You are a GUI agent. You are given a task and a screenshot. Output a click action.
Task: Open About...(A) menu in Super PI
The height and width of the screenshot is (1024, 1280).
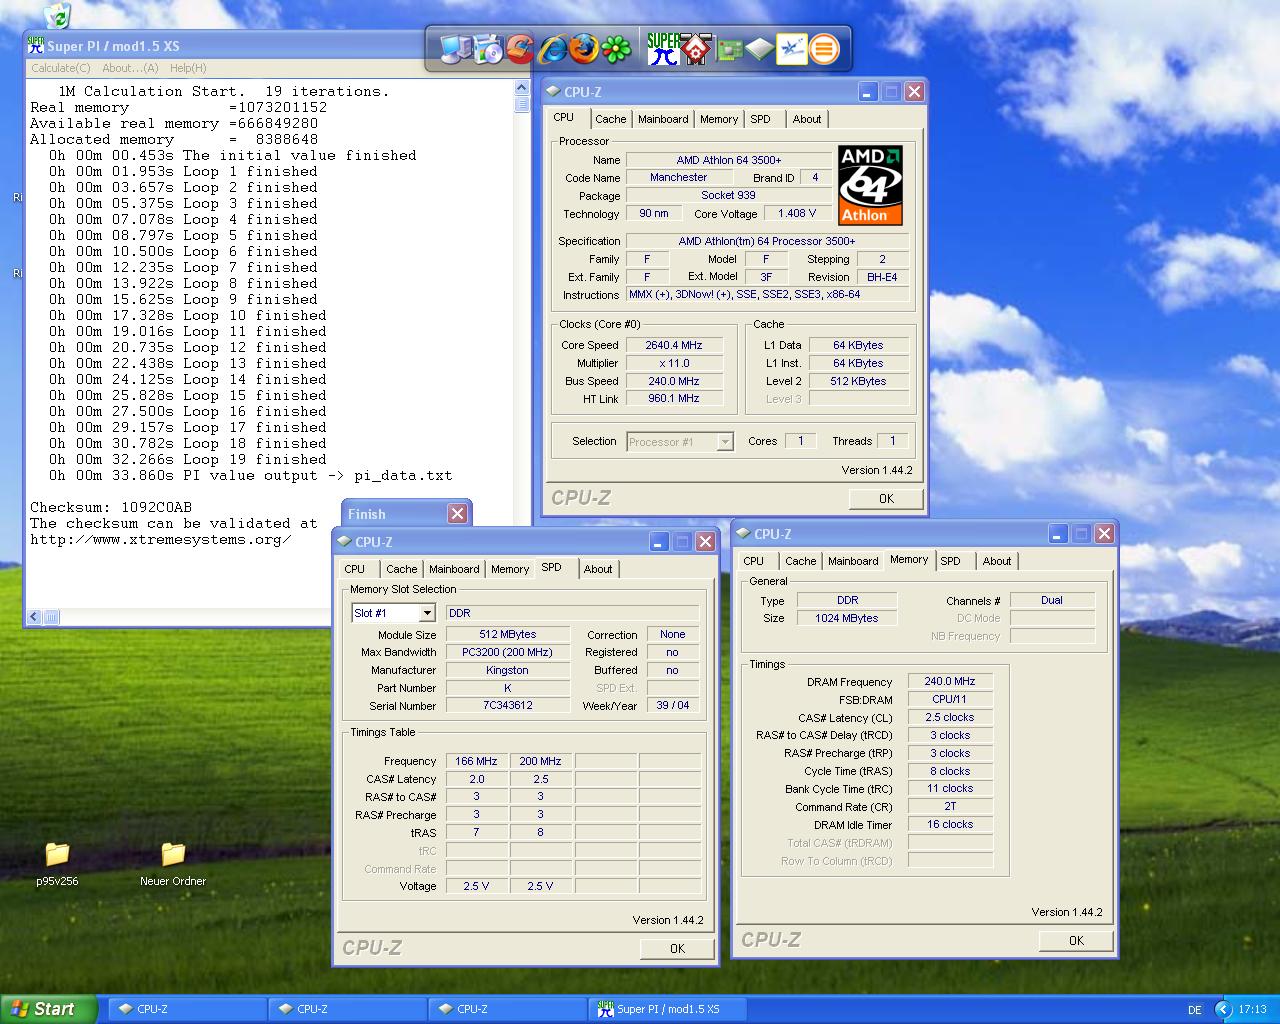pyautogui.click(x=130, y=68)
